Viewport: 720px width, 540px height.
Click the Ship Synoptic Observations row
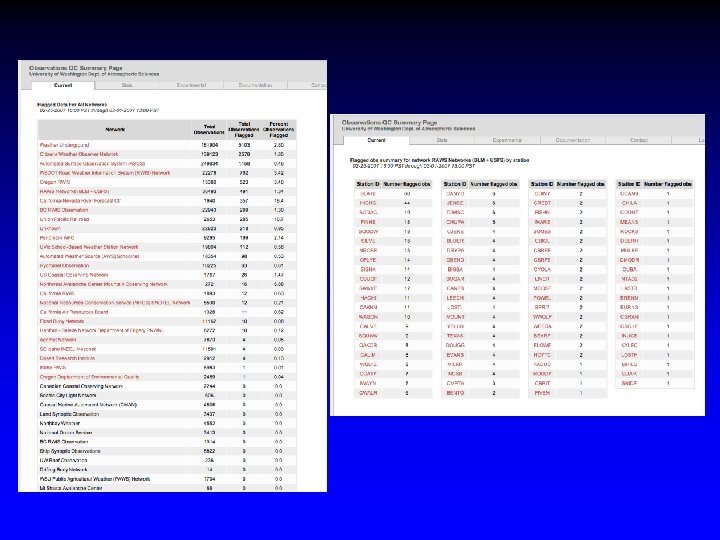point(167,451)
